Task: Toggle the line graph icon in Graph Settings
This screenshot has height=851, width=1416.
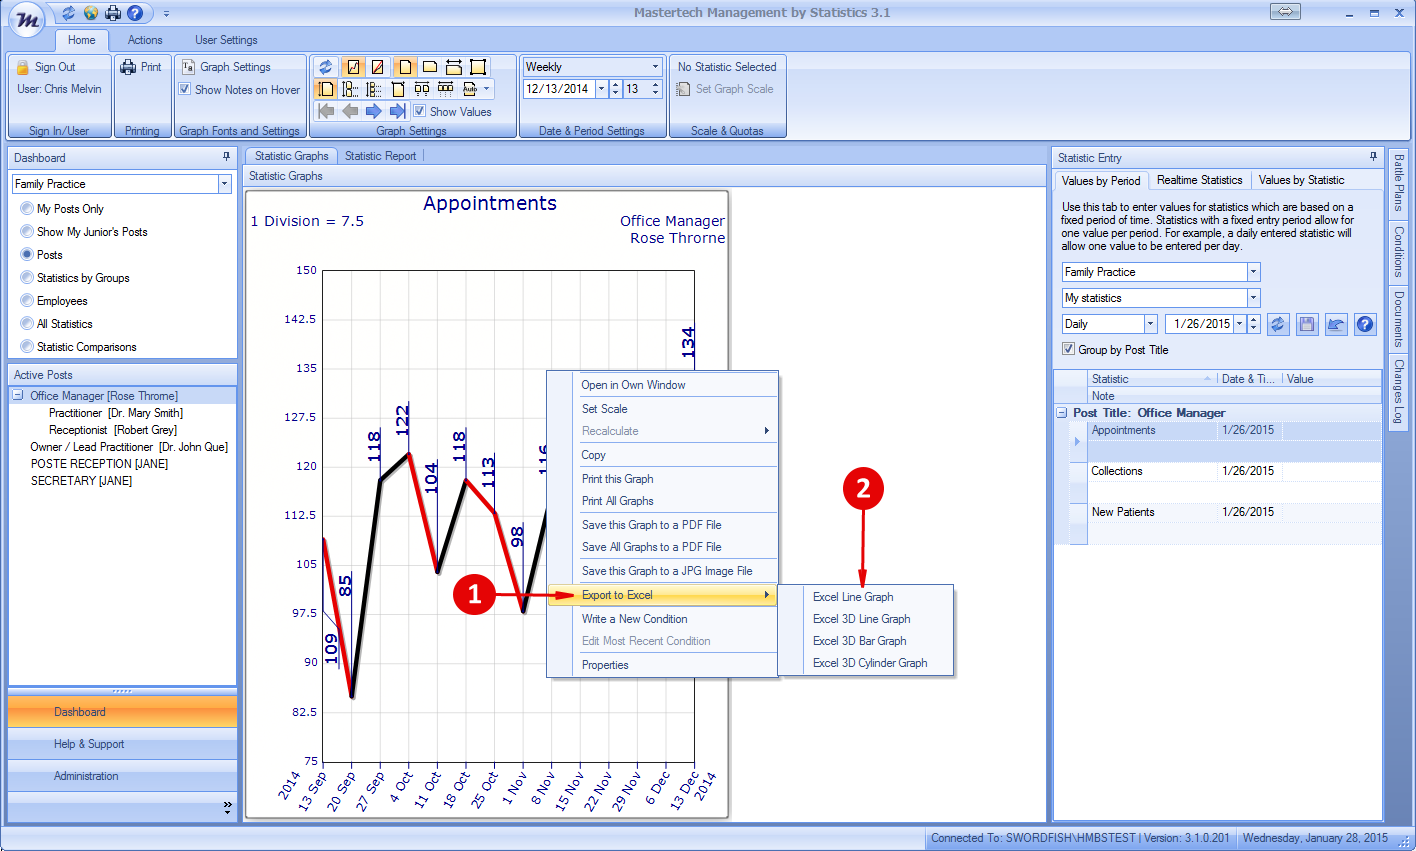Action: click(x=353, y=67)
